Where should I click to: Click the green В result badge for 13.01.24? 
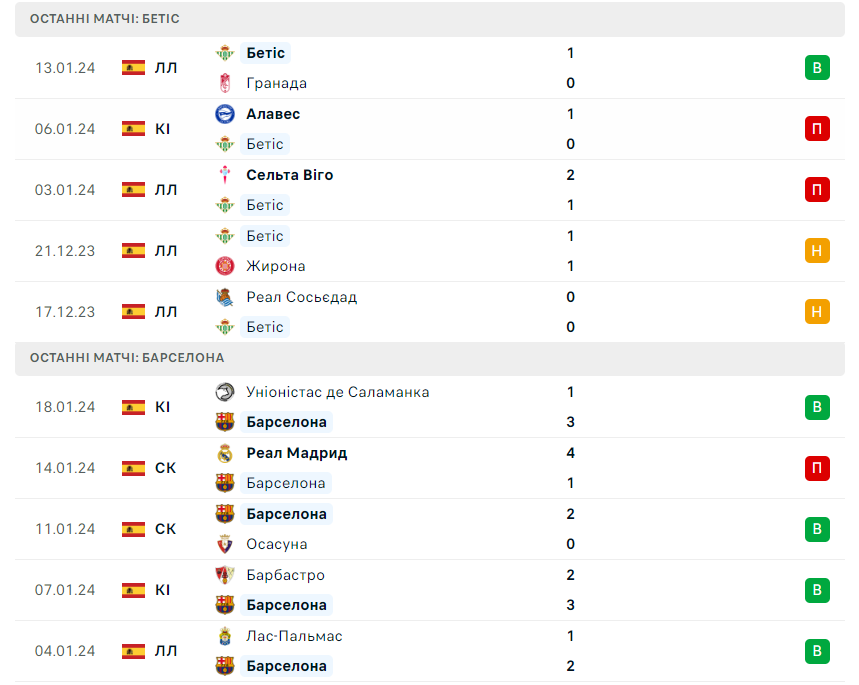(817, 68)
